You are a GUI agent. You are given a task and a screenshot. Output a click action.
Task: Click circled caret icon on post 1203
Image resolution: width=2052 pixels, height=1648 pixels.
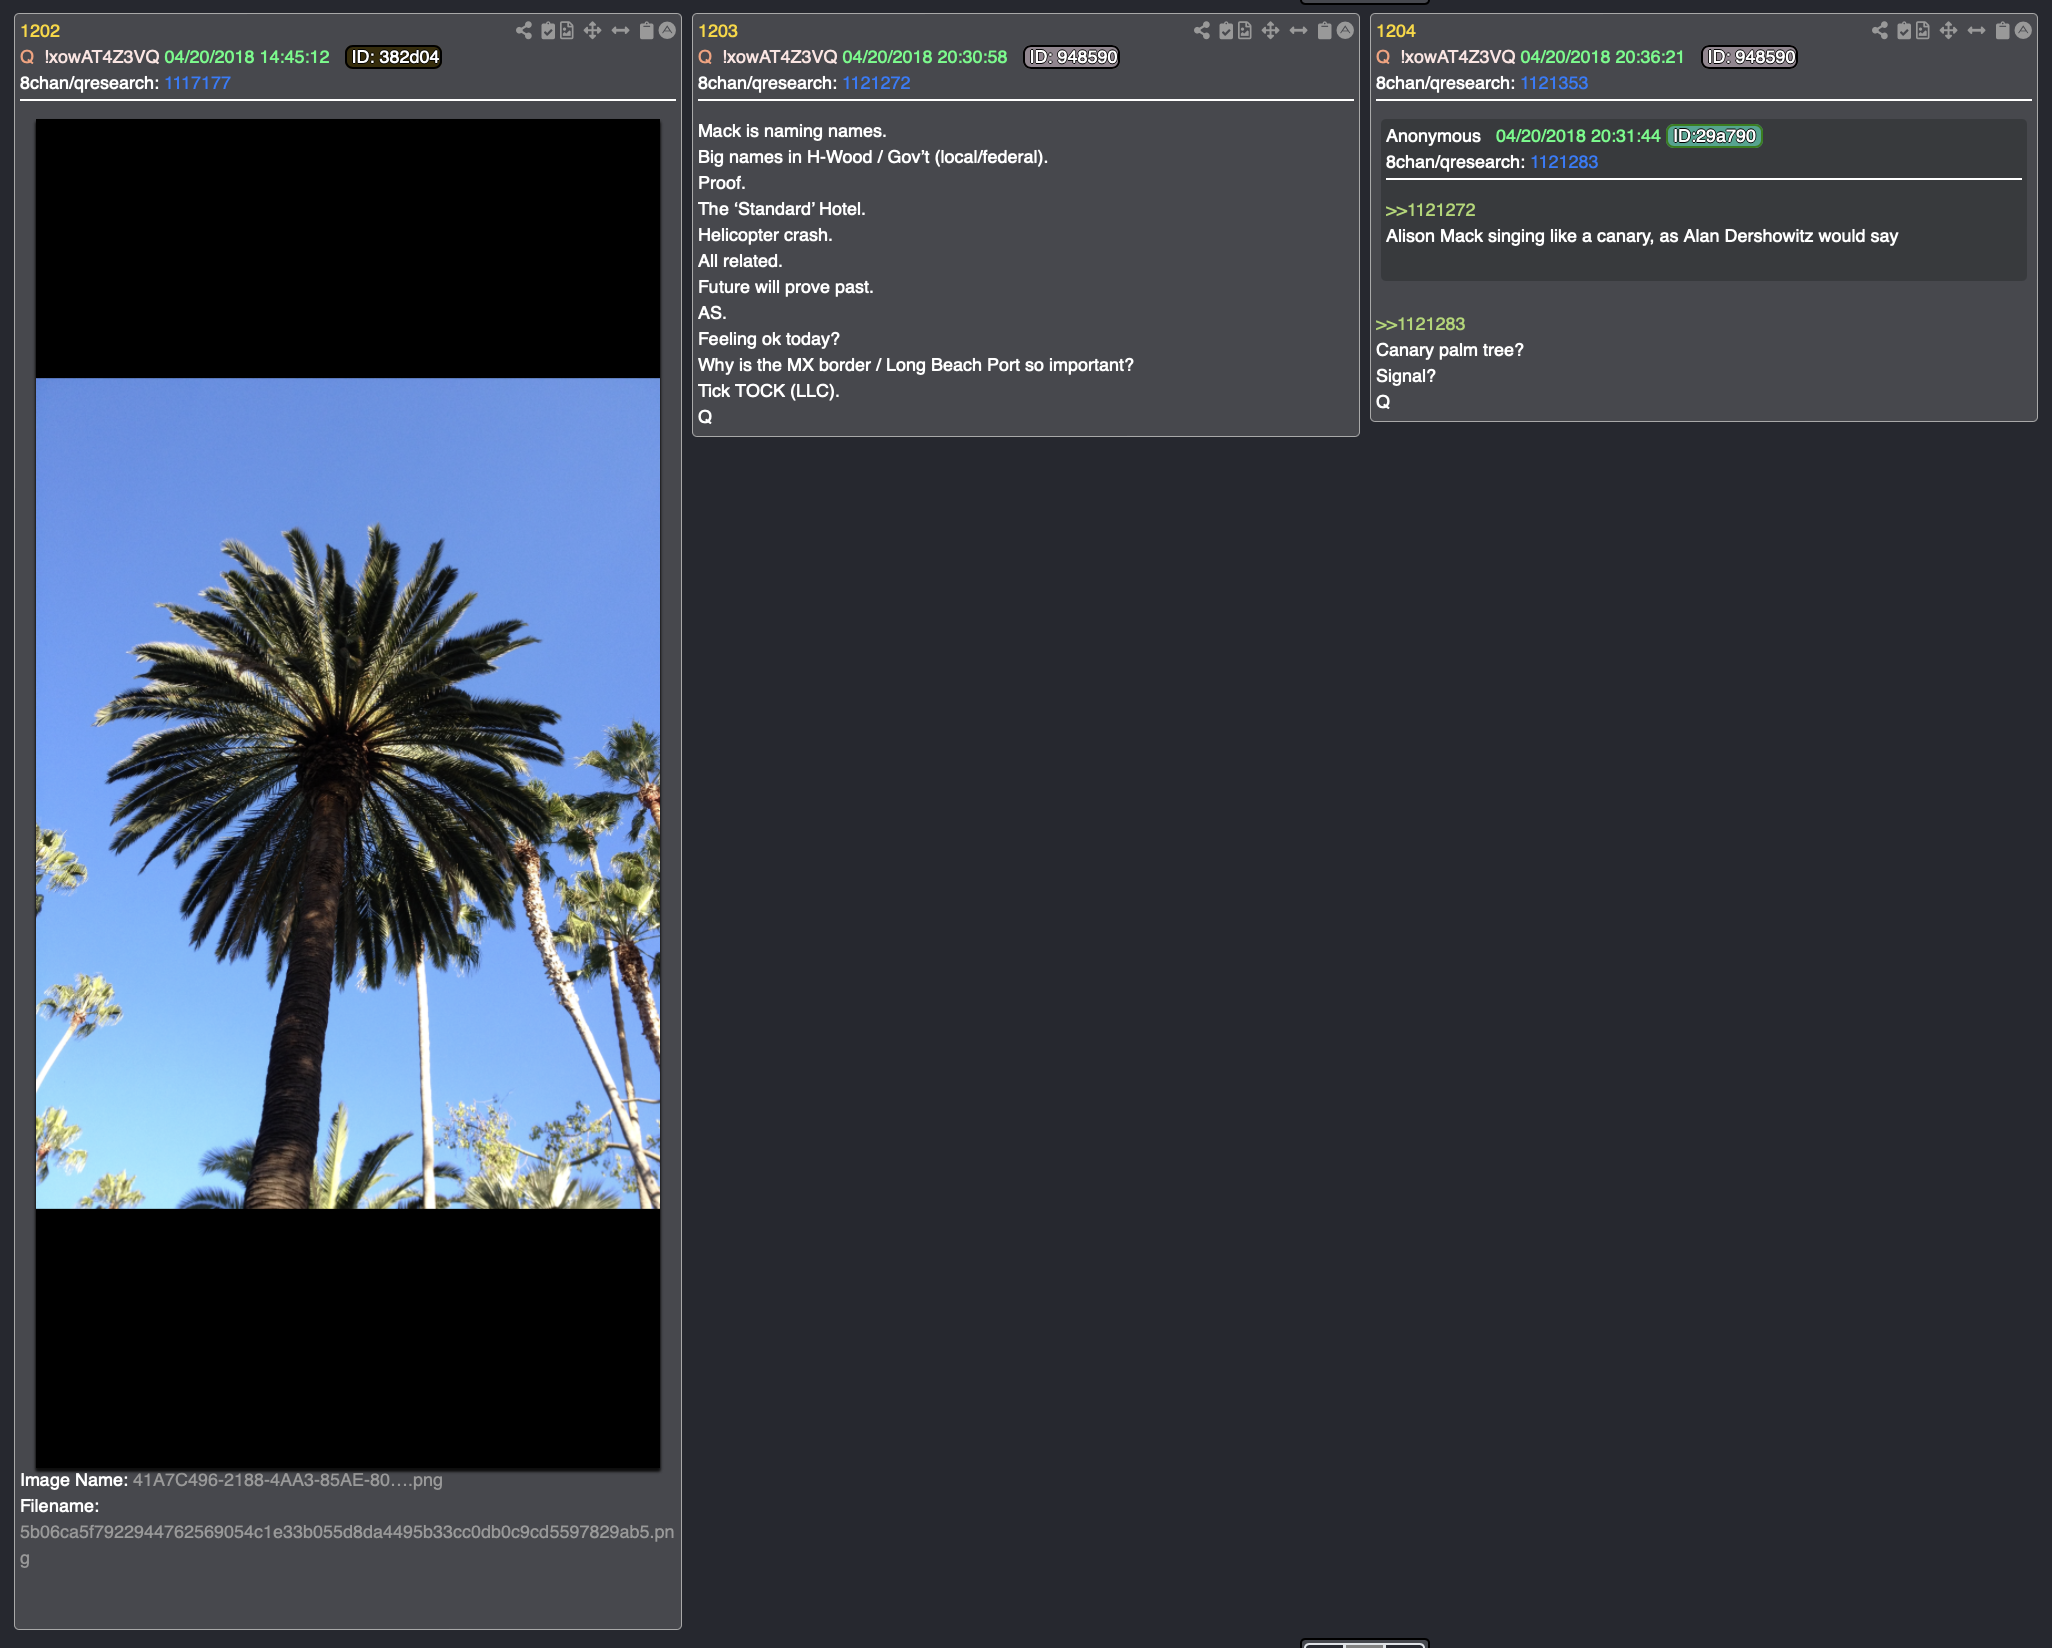(x=1345, y=31)
